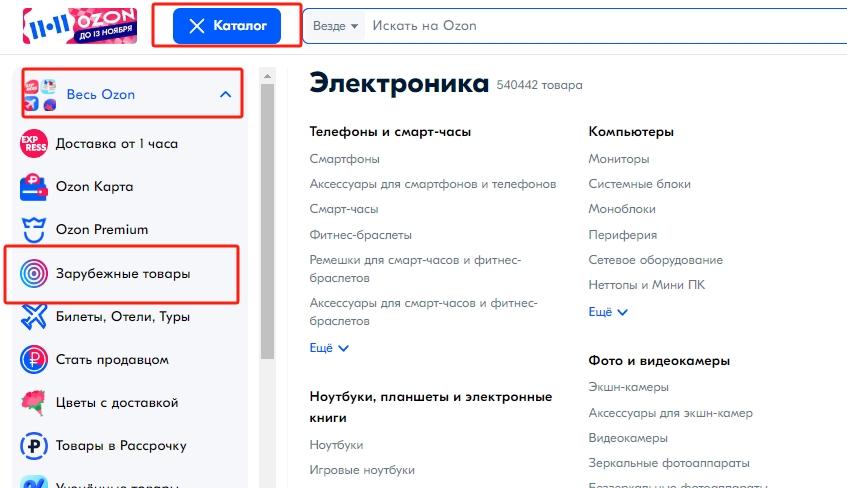Open the Видеокамеры link
Screen dimensions: 847x488
tap(628, 438)
